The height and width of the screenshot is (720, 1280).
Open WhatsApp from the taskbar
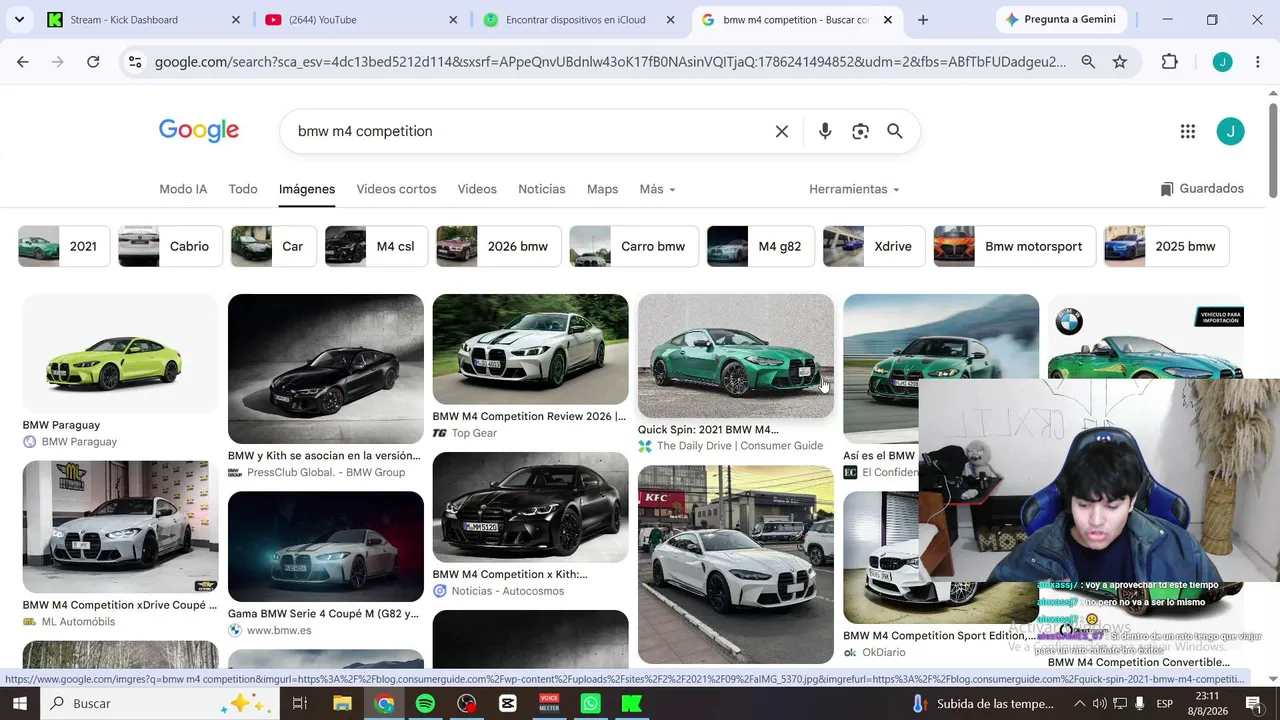[x=590, y=704]
